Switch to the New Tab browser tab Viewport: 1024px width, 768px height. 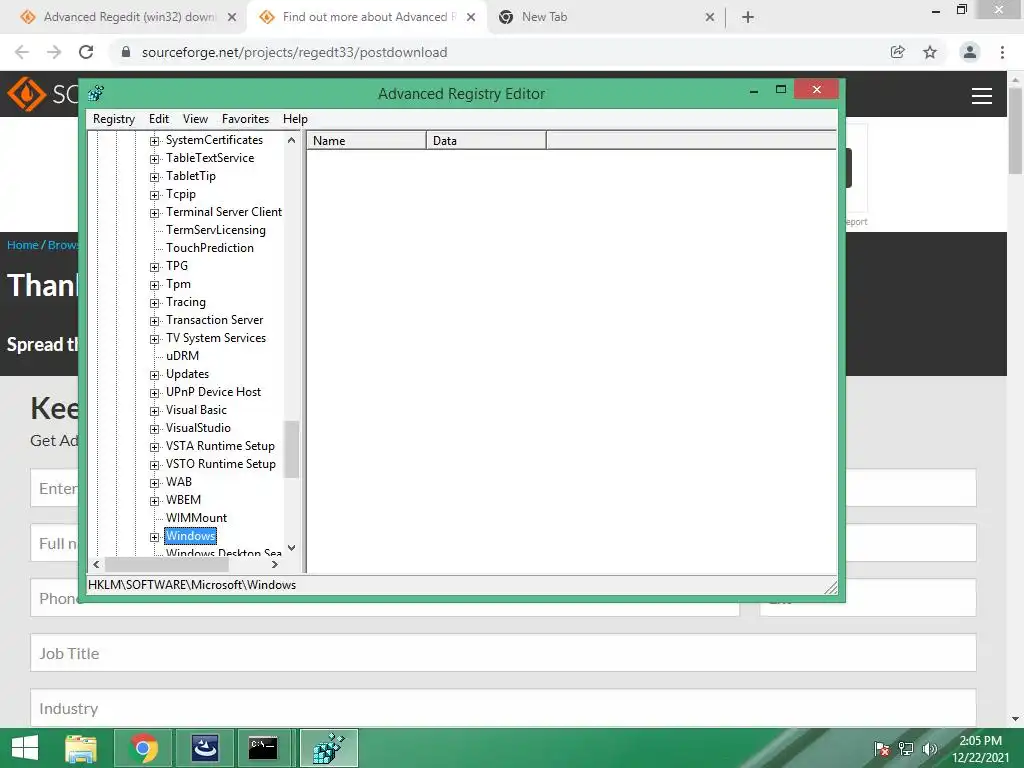pyautogui.click(x=544, y=17)
